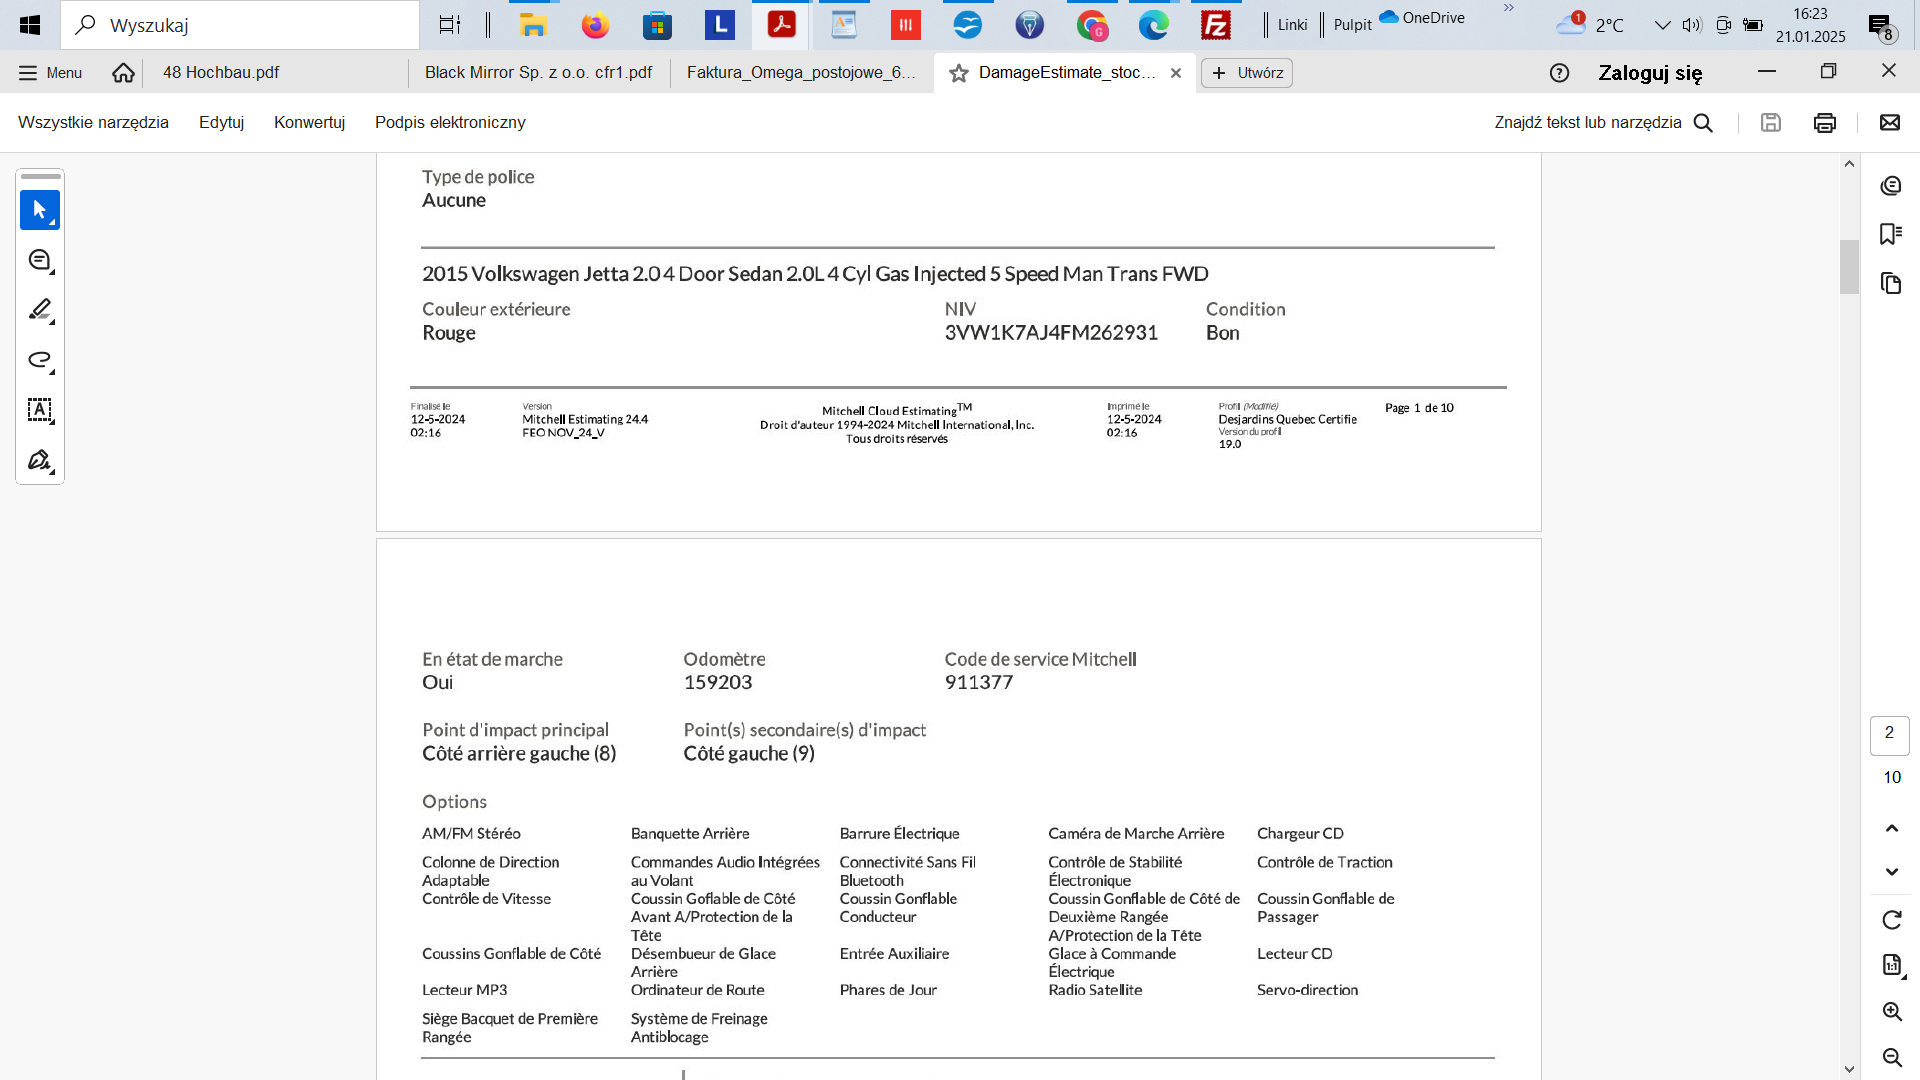Select the highlight pen tool
This screenshot has width=1920, height=1080.
pos(40,310)
